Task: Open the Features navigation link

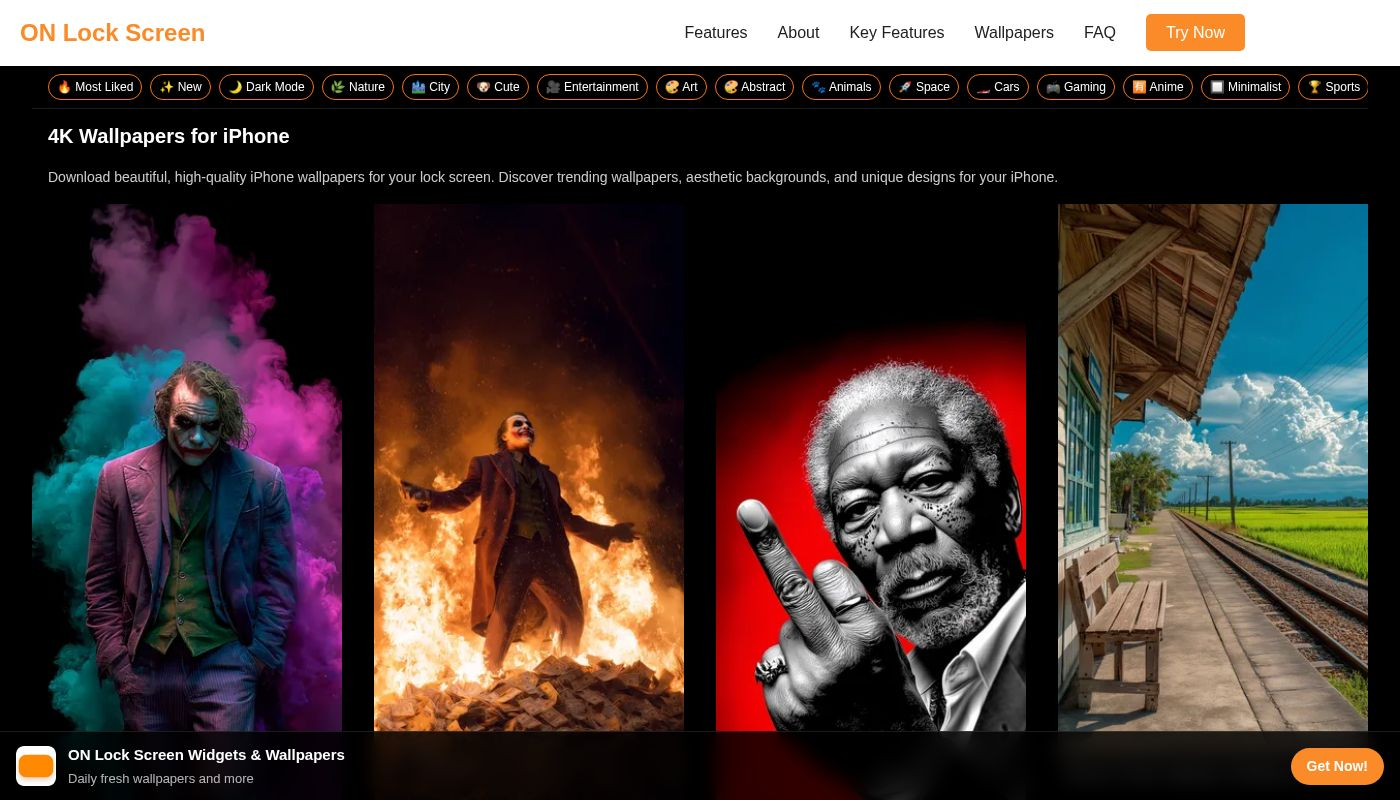Action: click(715, 33)
